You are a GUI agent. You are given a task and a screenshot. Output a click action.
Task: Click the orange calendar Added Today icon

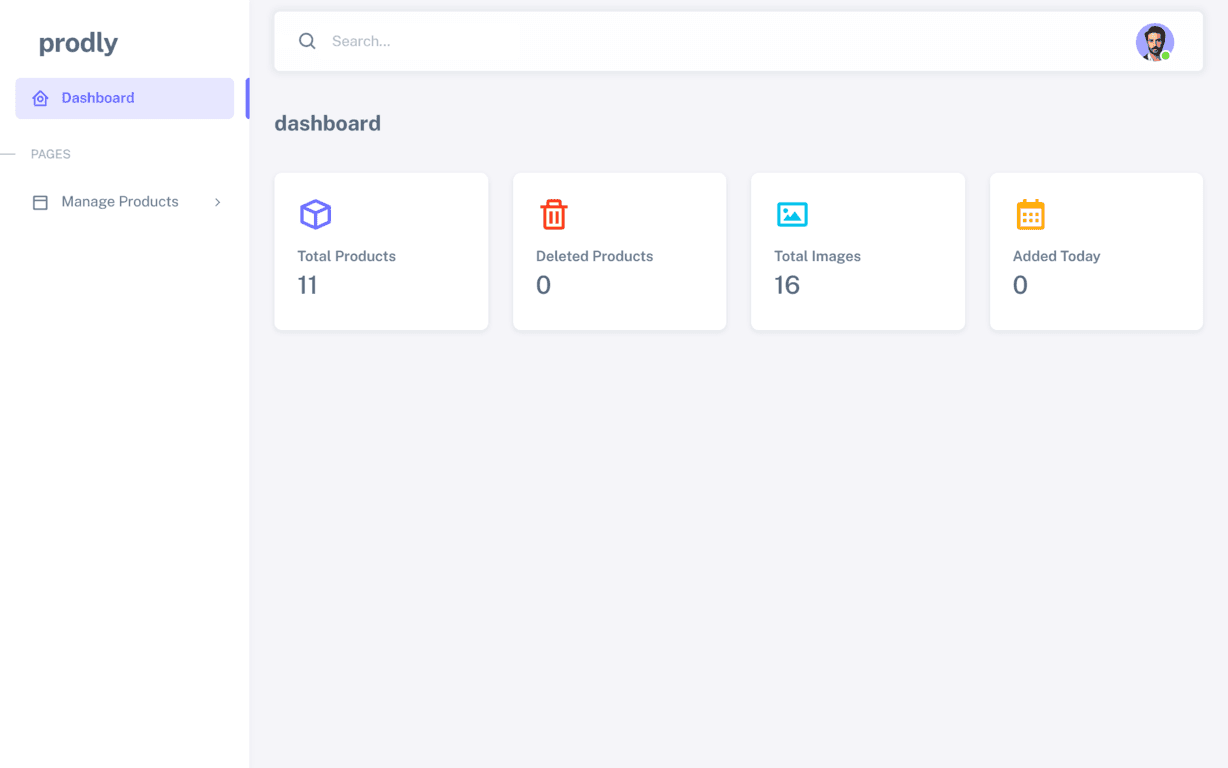1030,214
